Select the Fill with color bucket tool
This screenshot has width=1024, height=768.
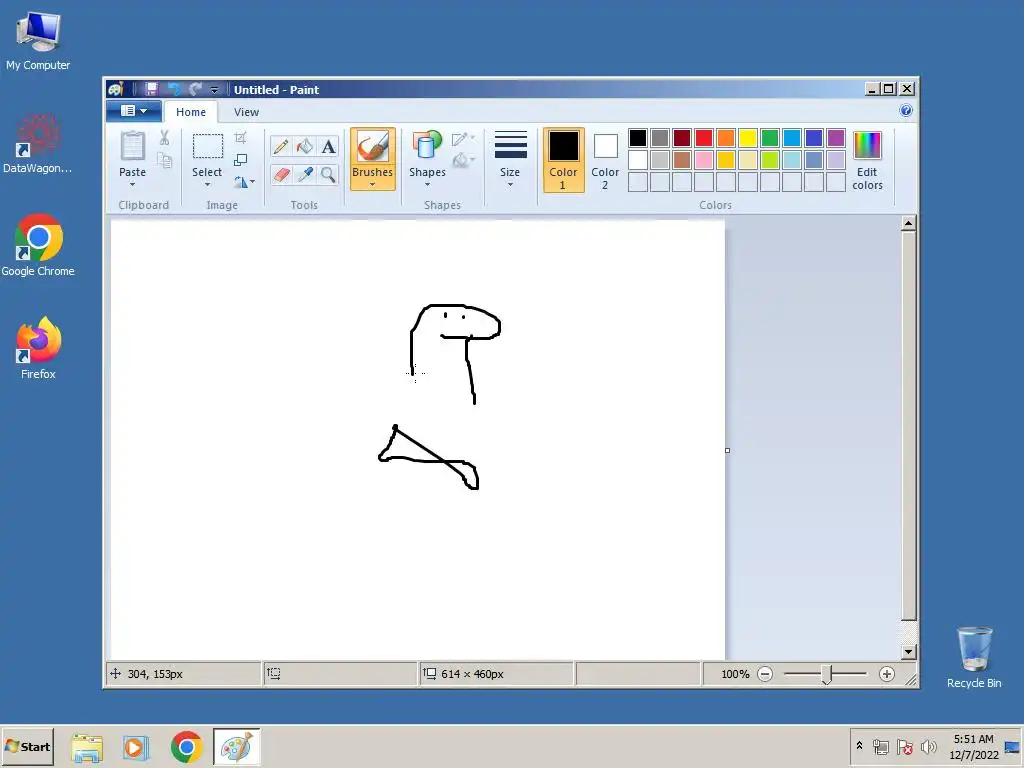click(304, 146)
